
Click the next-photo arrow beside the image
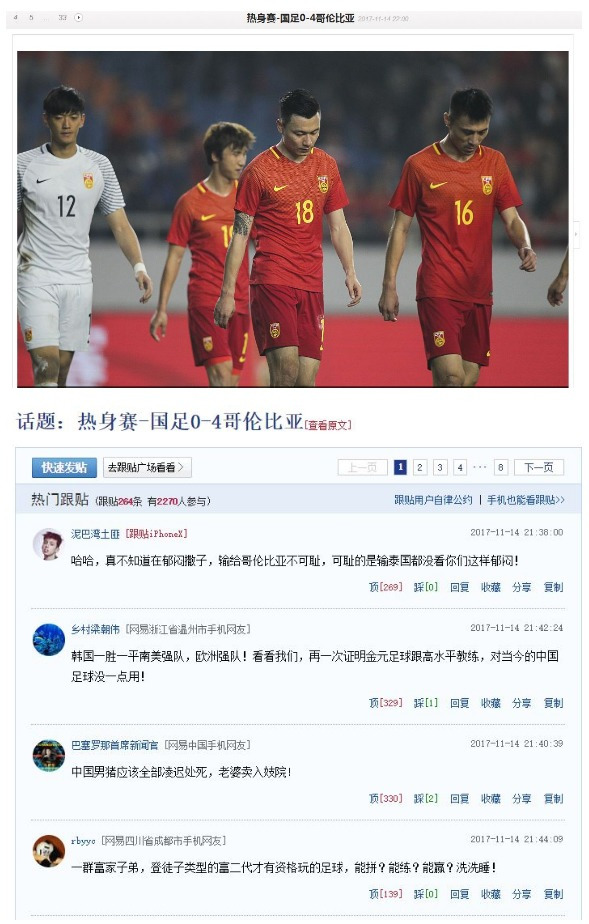tap(577, 234)
